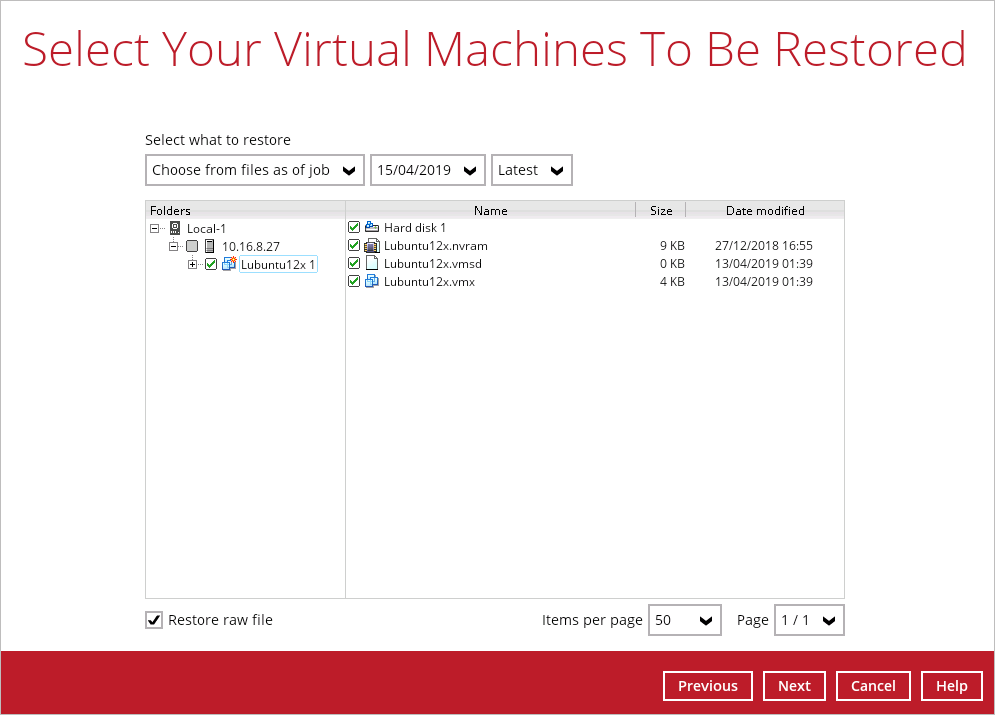Toggle the 10.16.8.27 host checkbox

(192, 246)
